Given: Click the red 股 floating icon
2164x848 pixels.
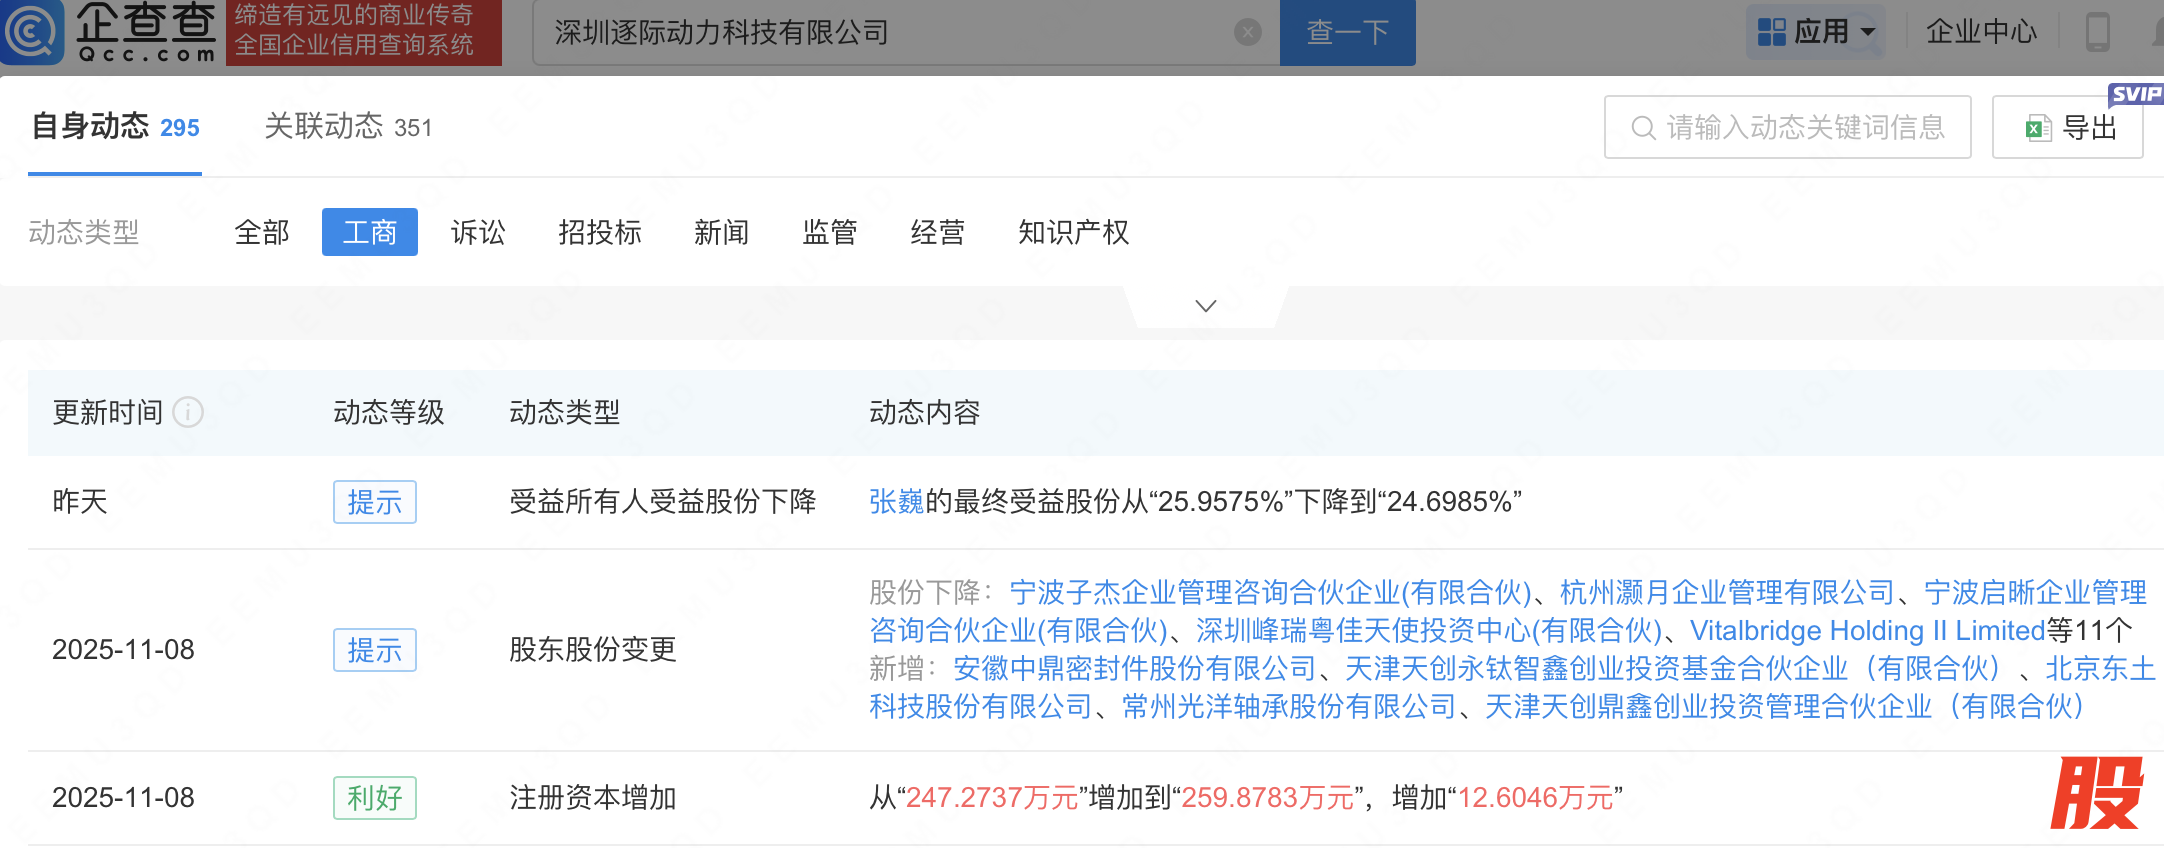Looking at the screenshot, I should tap(2096, 793).
